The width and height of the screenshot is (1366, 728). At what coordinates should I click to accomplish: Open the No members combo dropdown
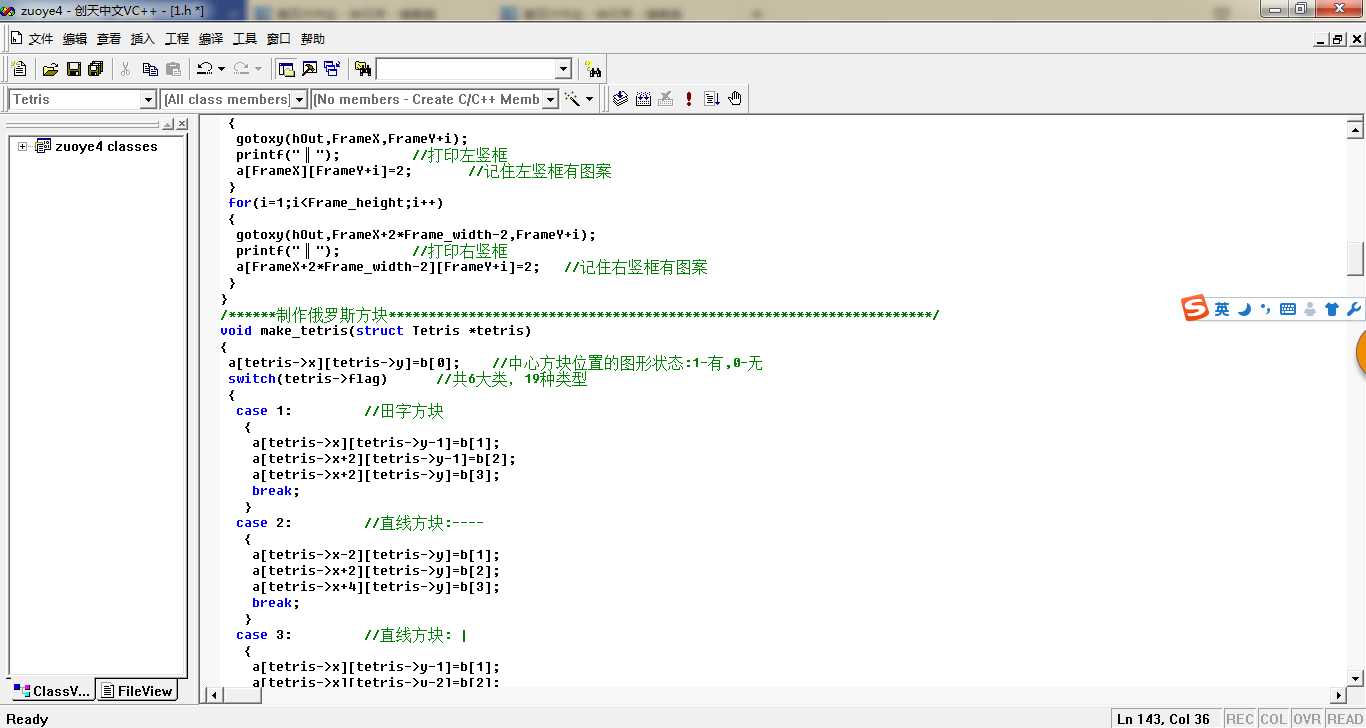549,99
